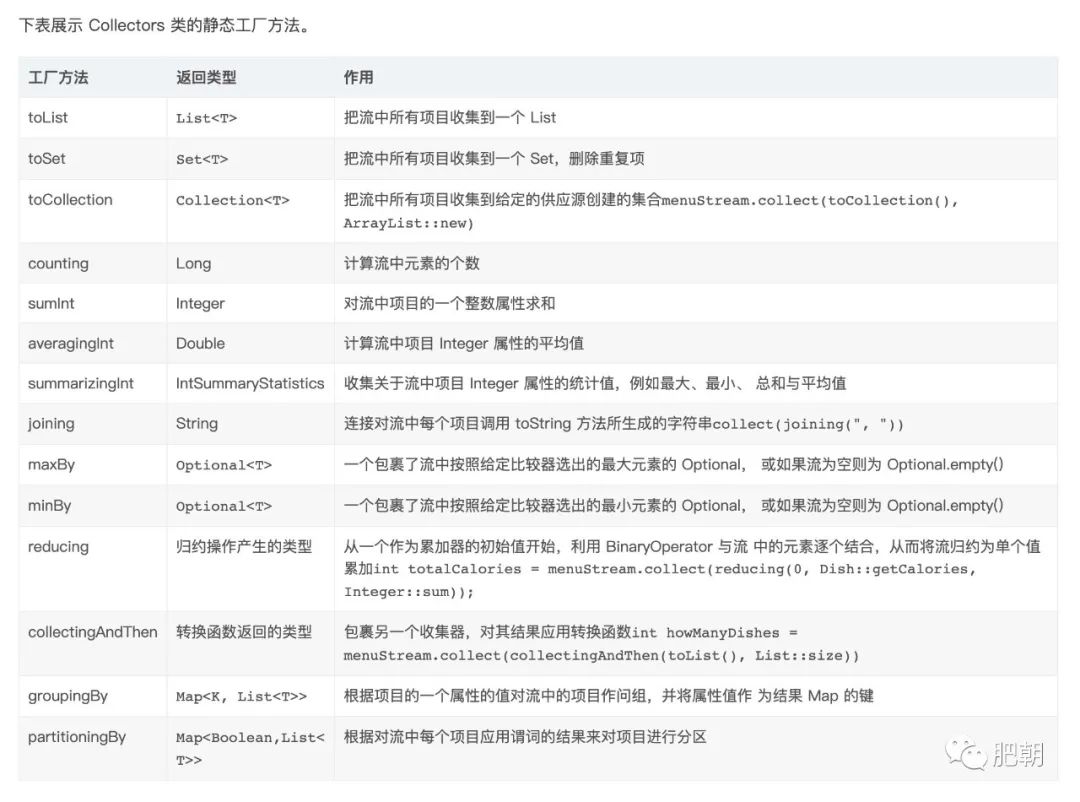Click the minBy description about 最小元素

(674, 505)
